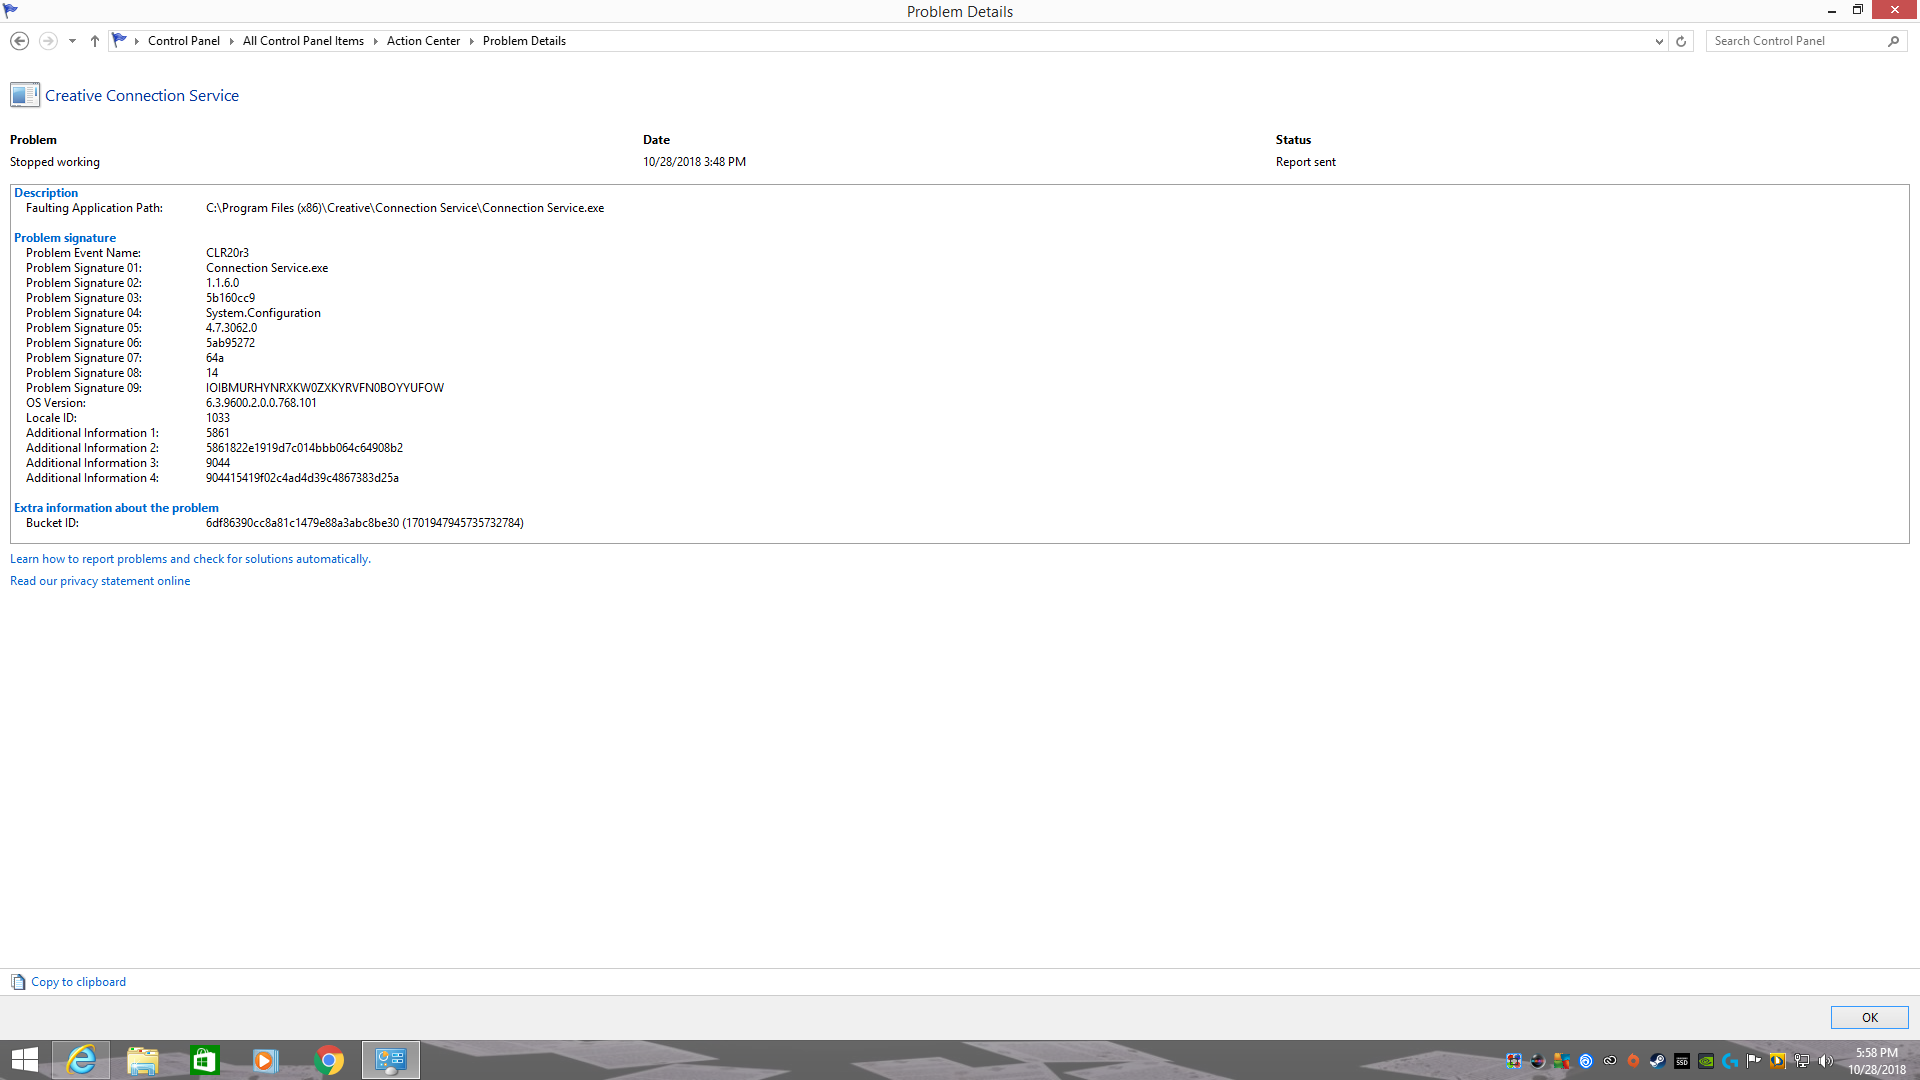
Task: Select the Control Panel taskbar window
Action: 391,1060
